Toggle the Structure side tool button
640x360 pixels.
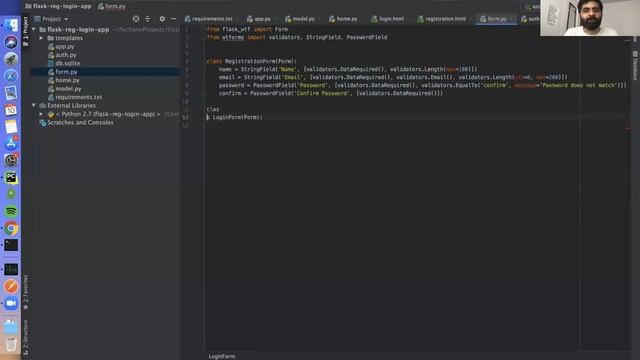(x=26, y=337)
